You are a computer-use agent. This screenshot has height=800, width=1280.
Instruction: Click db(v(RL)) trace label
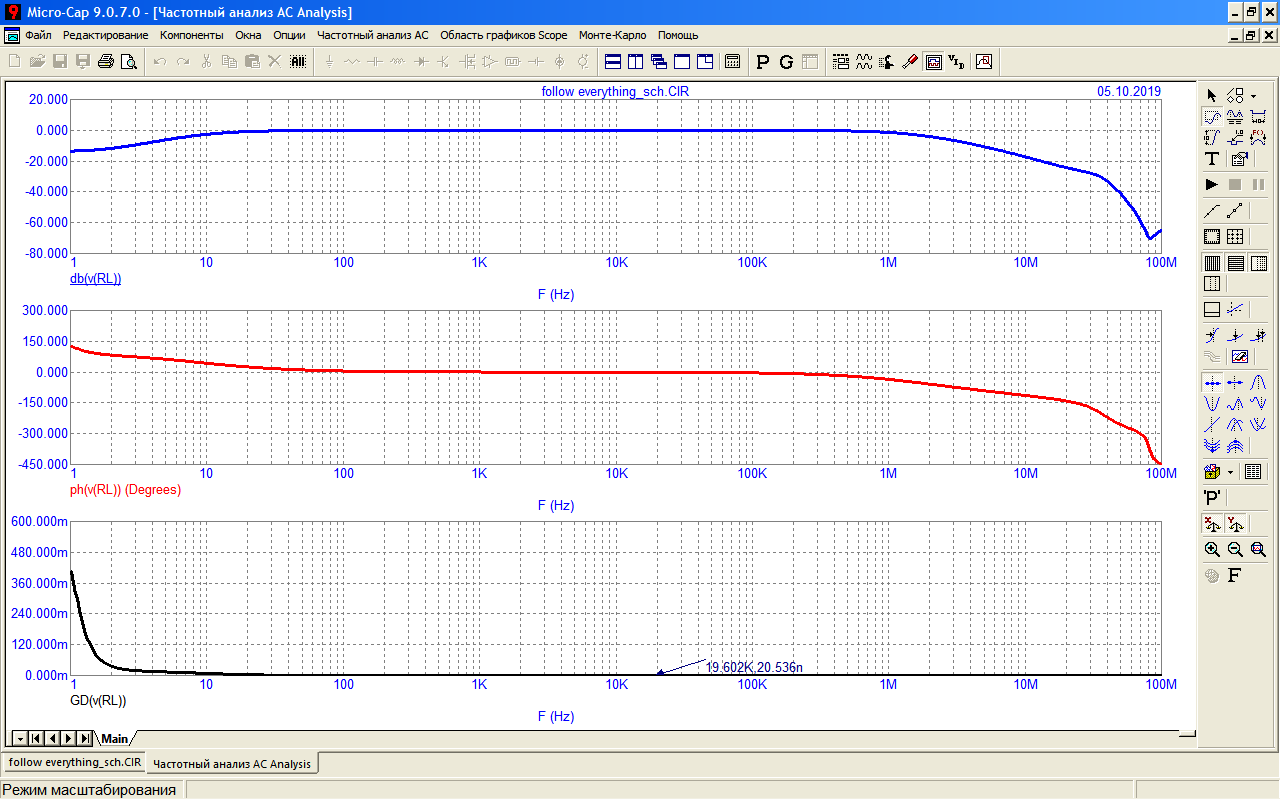coord(95,279)
